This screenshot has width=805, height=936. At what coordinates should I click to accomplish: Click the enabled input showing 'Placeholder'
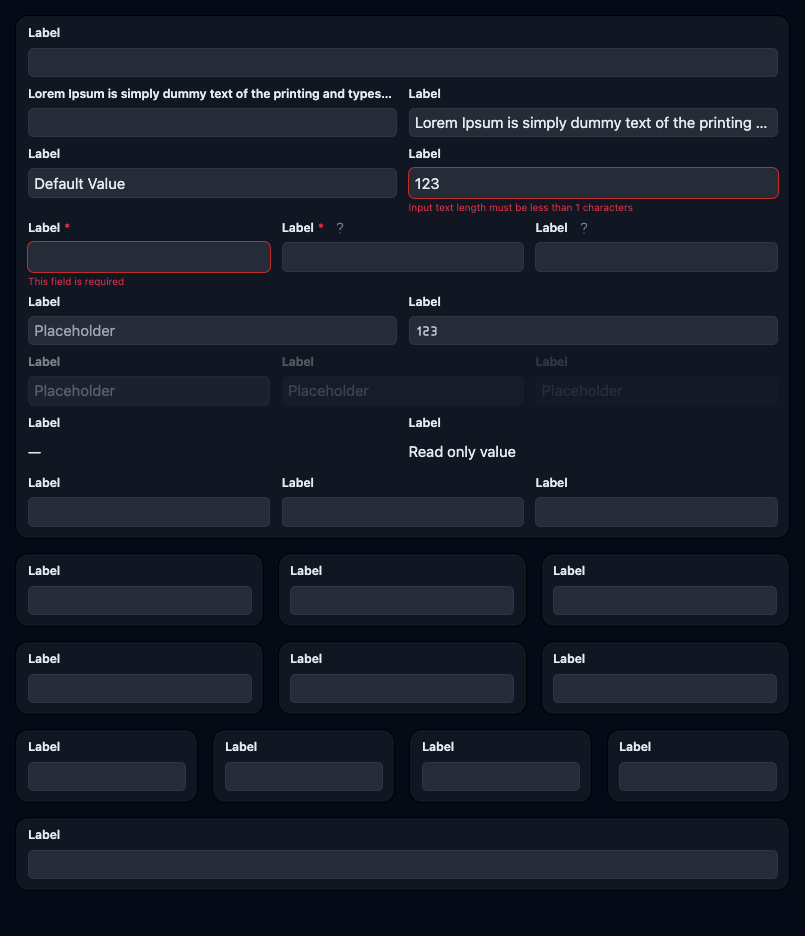212,331
